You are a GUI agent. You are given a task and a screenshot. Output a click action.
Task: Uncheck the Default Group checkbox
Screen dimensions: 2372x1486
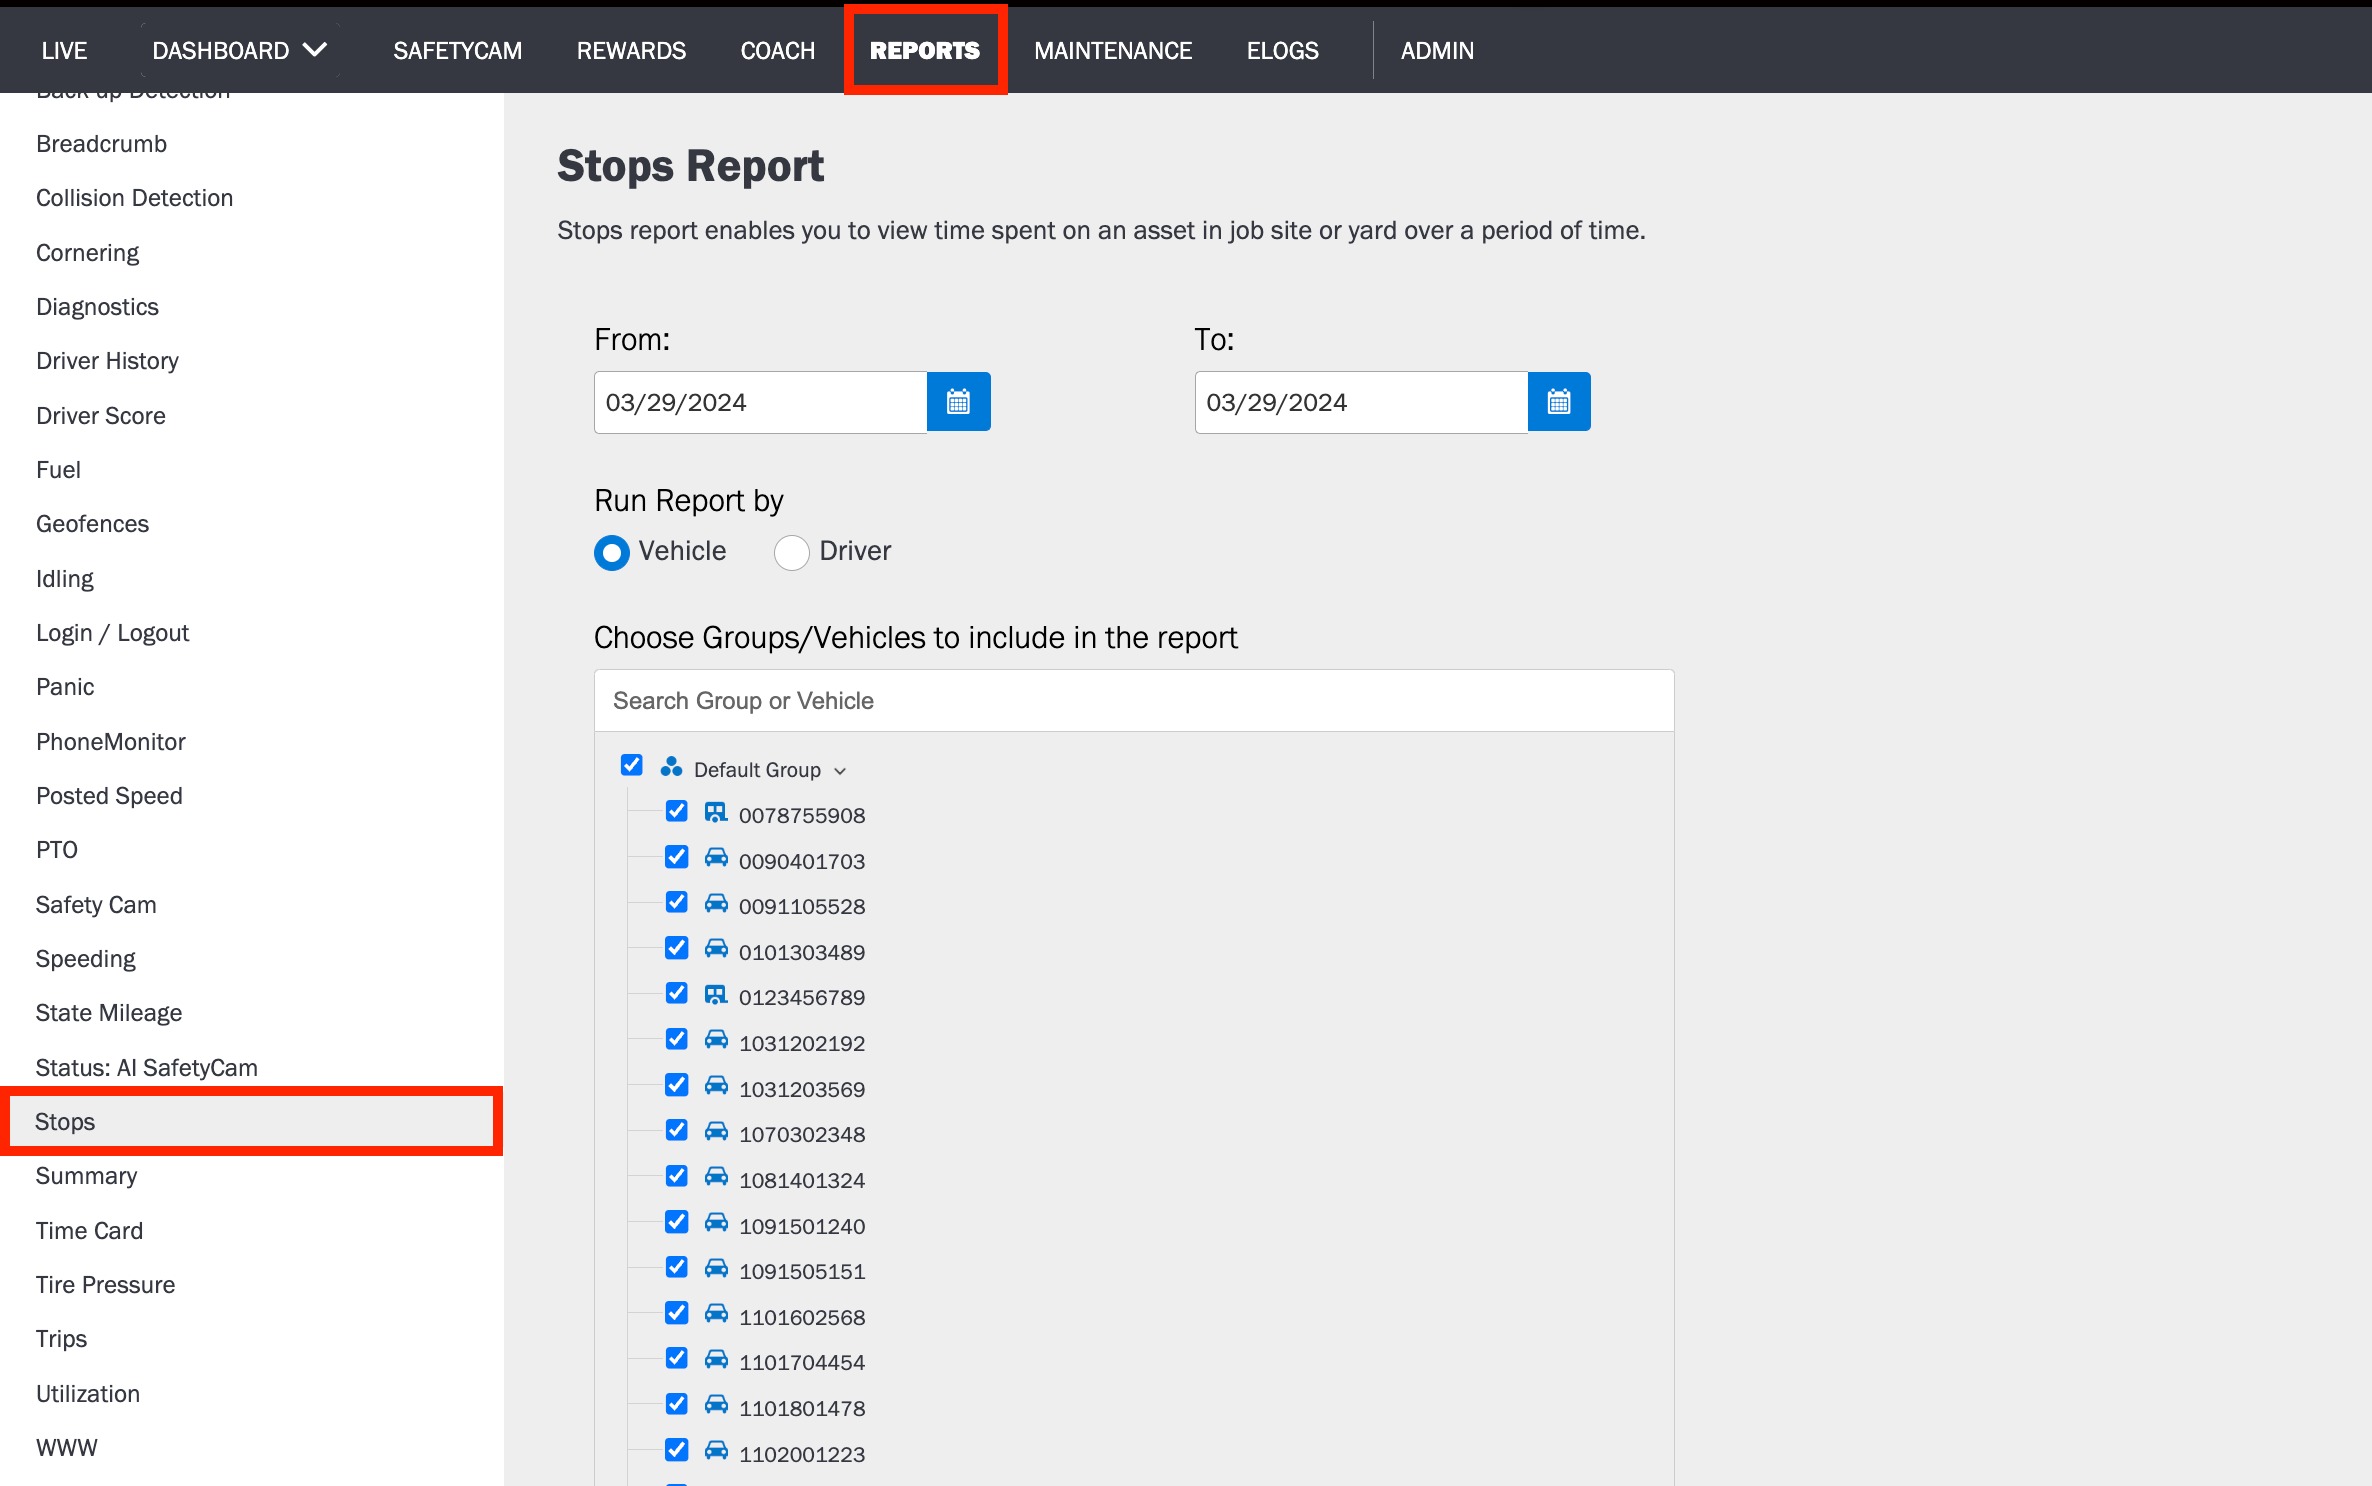click(631, 765)
